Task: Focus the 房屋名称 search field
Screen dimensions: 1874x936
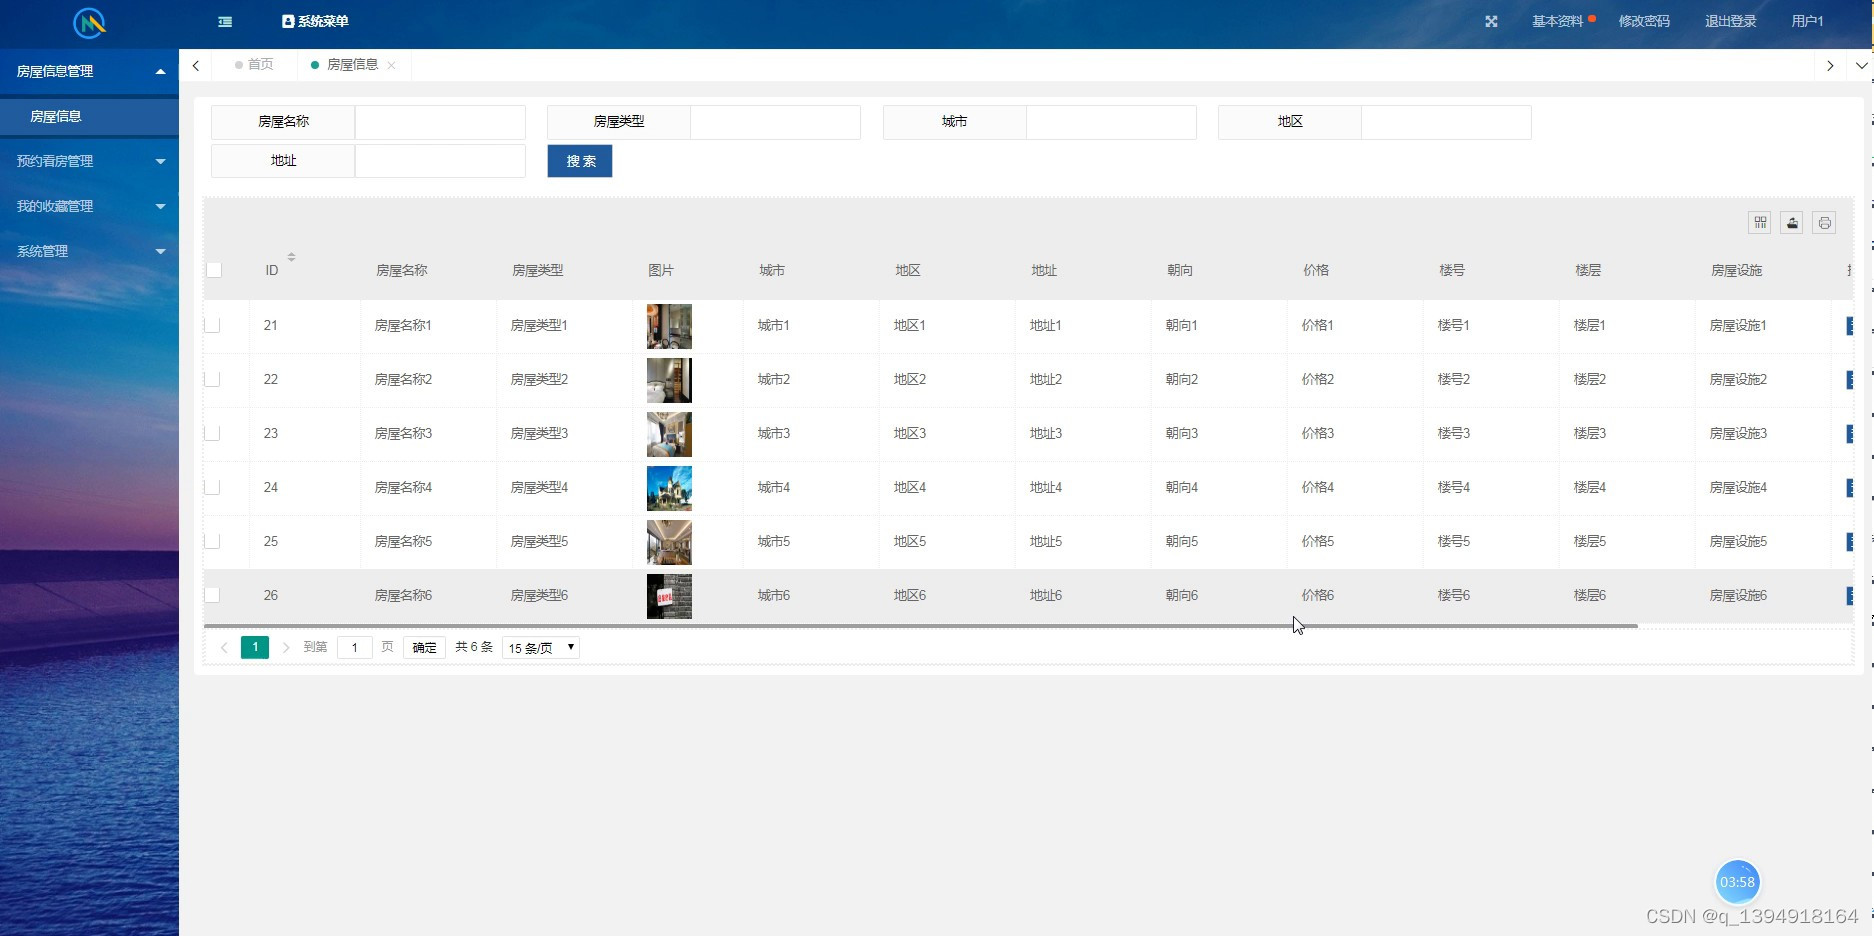Action: point(440,122)
